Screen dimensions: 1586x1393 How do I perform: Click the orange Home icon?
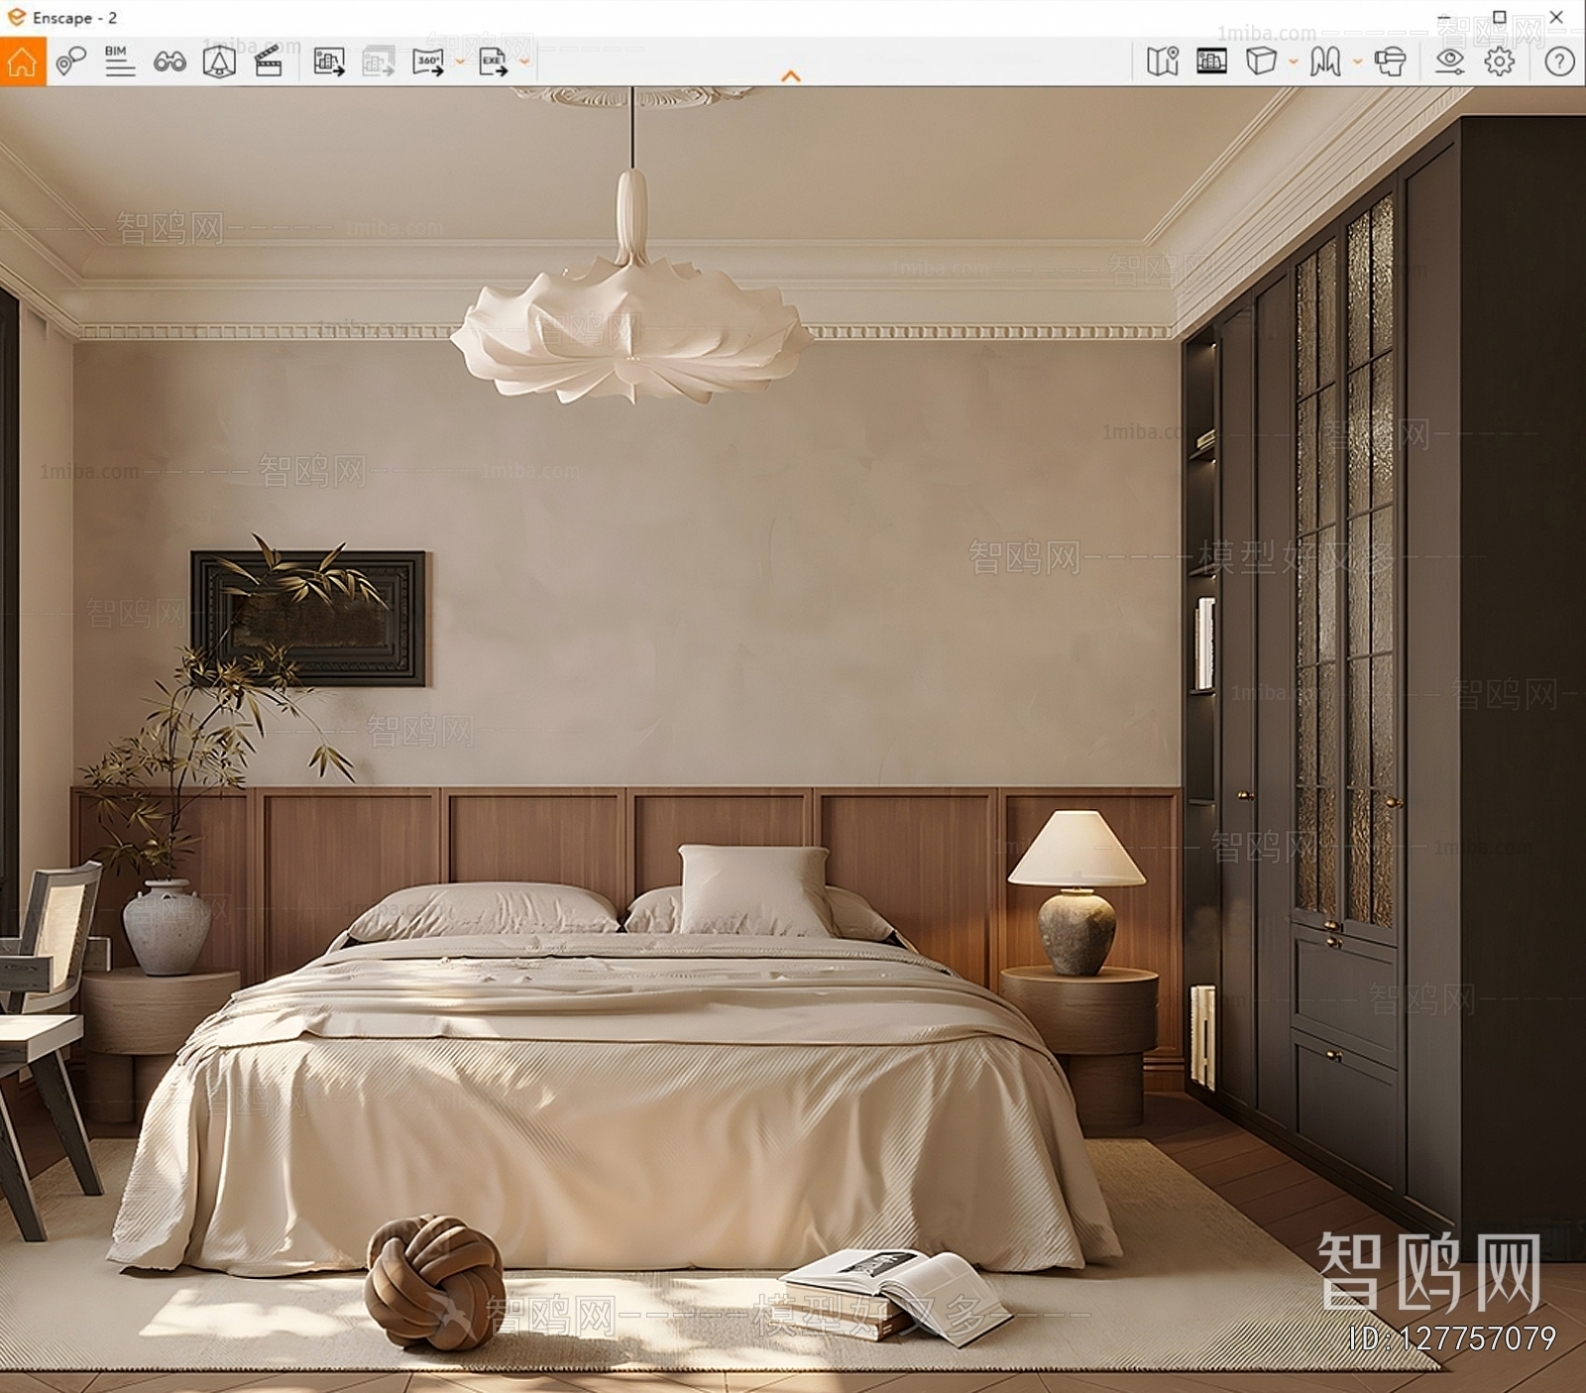click(22, 62)
